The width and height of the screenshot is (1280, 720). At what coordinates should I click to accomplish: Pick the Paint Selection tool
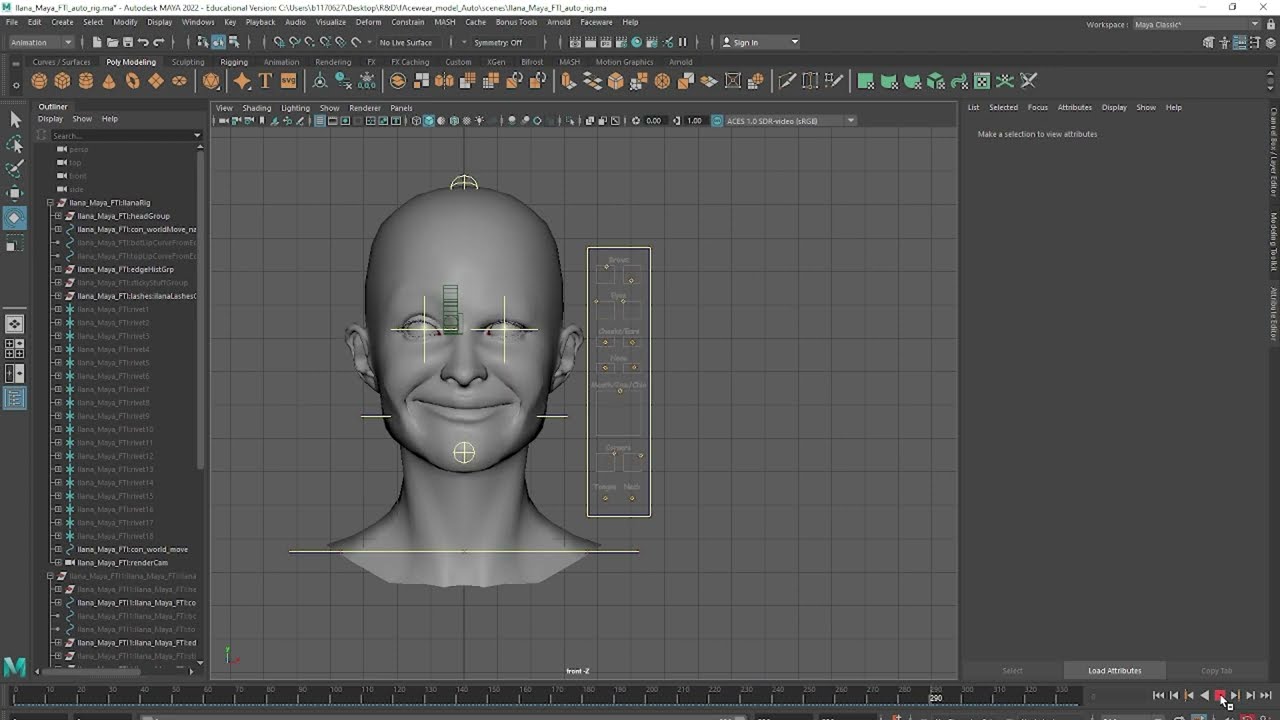pyautogui.click(x=15, y=168)
